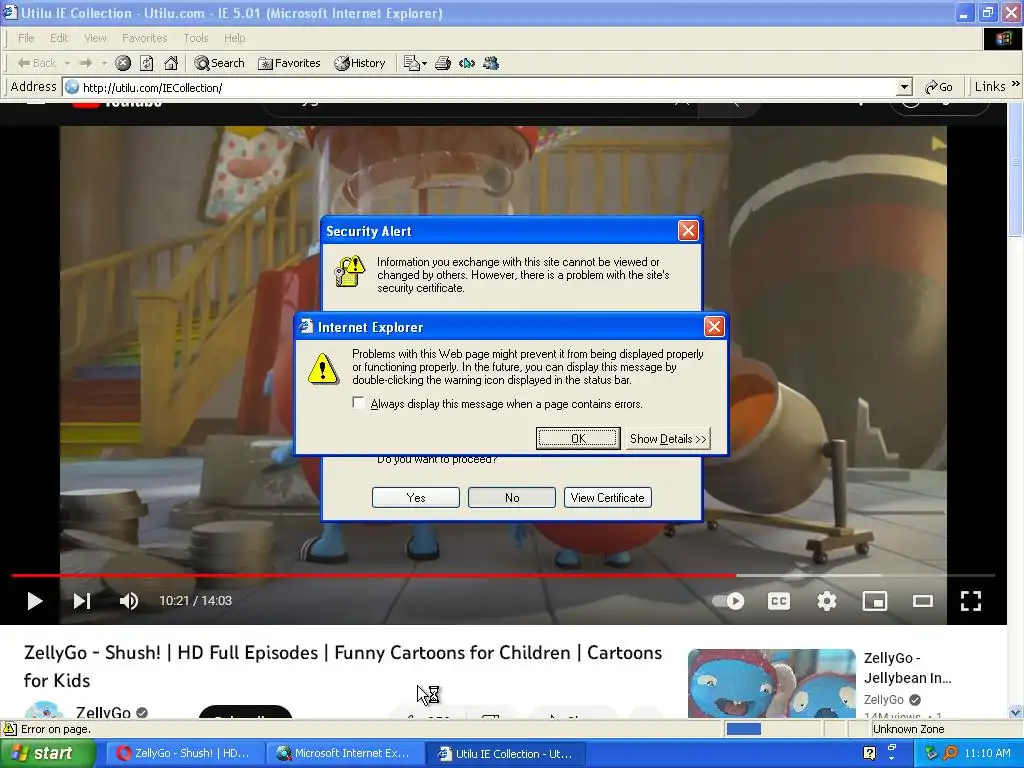Mute the video volume speaker icon

tap(129, 601)
